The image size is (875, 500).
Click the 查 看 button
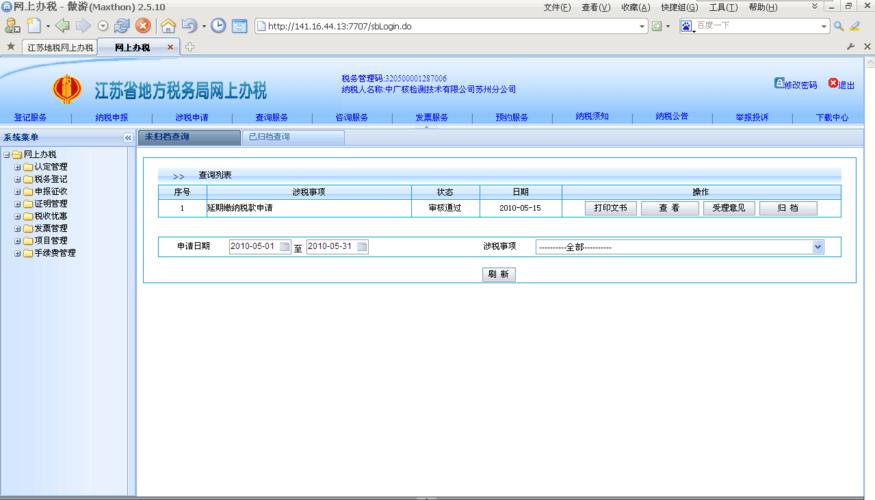coord(669,208)
